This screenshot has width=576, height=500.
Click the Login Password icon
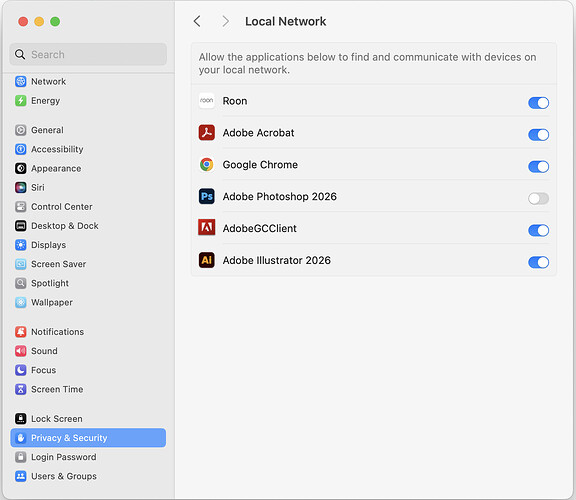21,457
